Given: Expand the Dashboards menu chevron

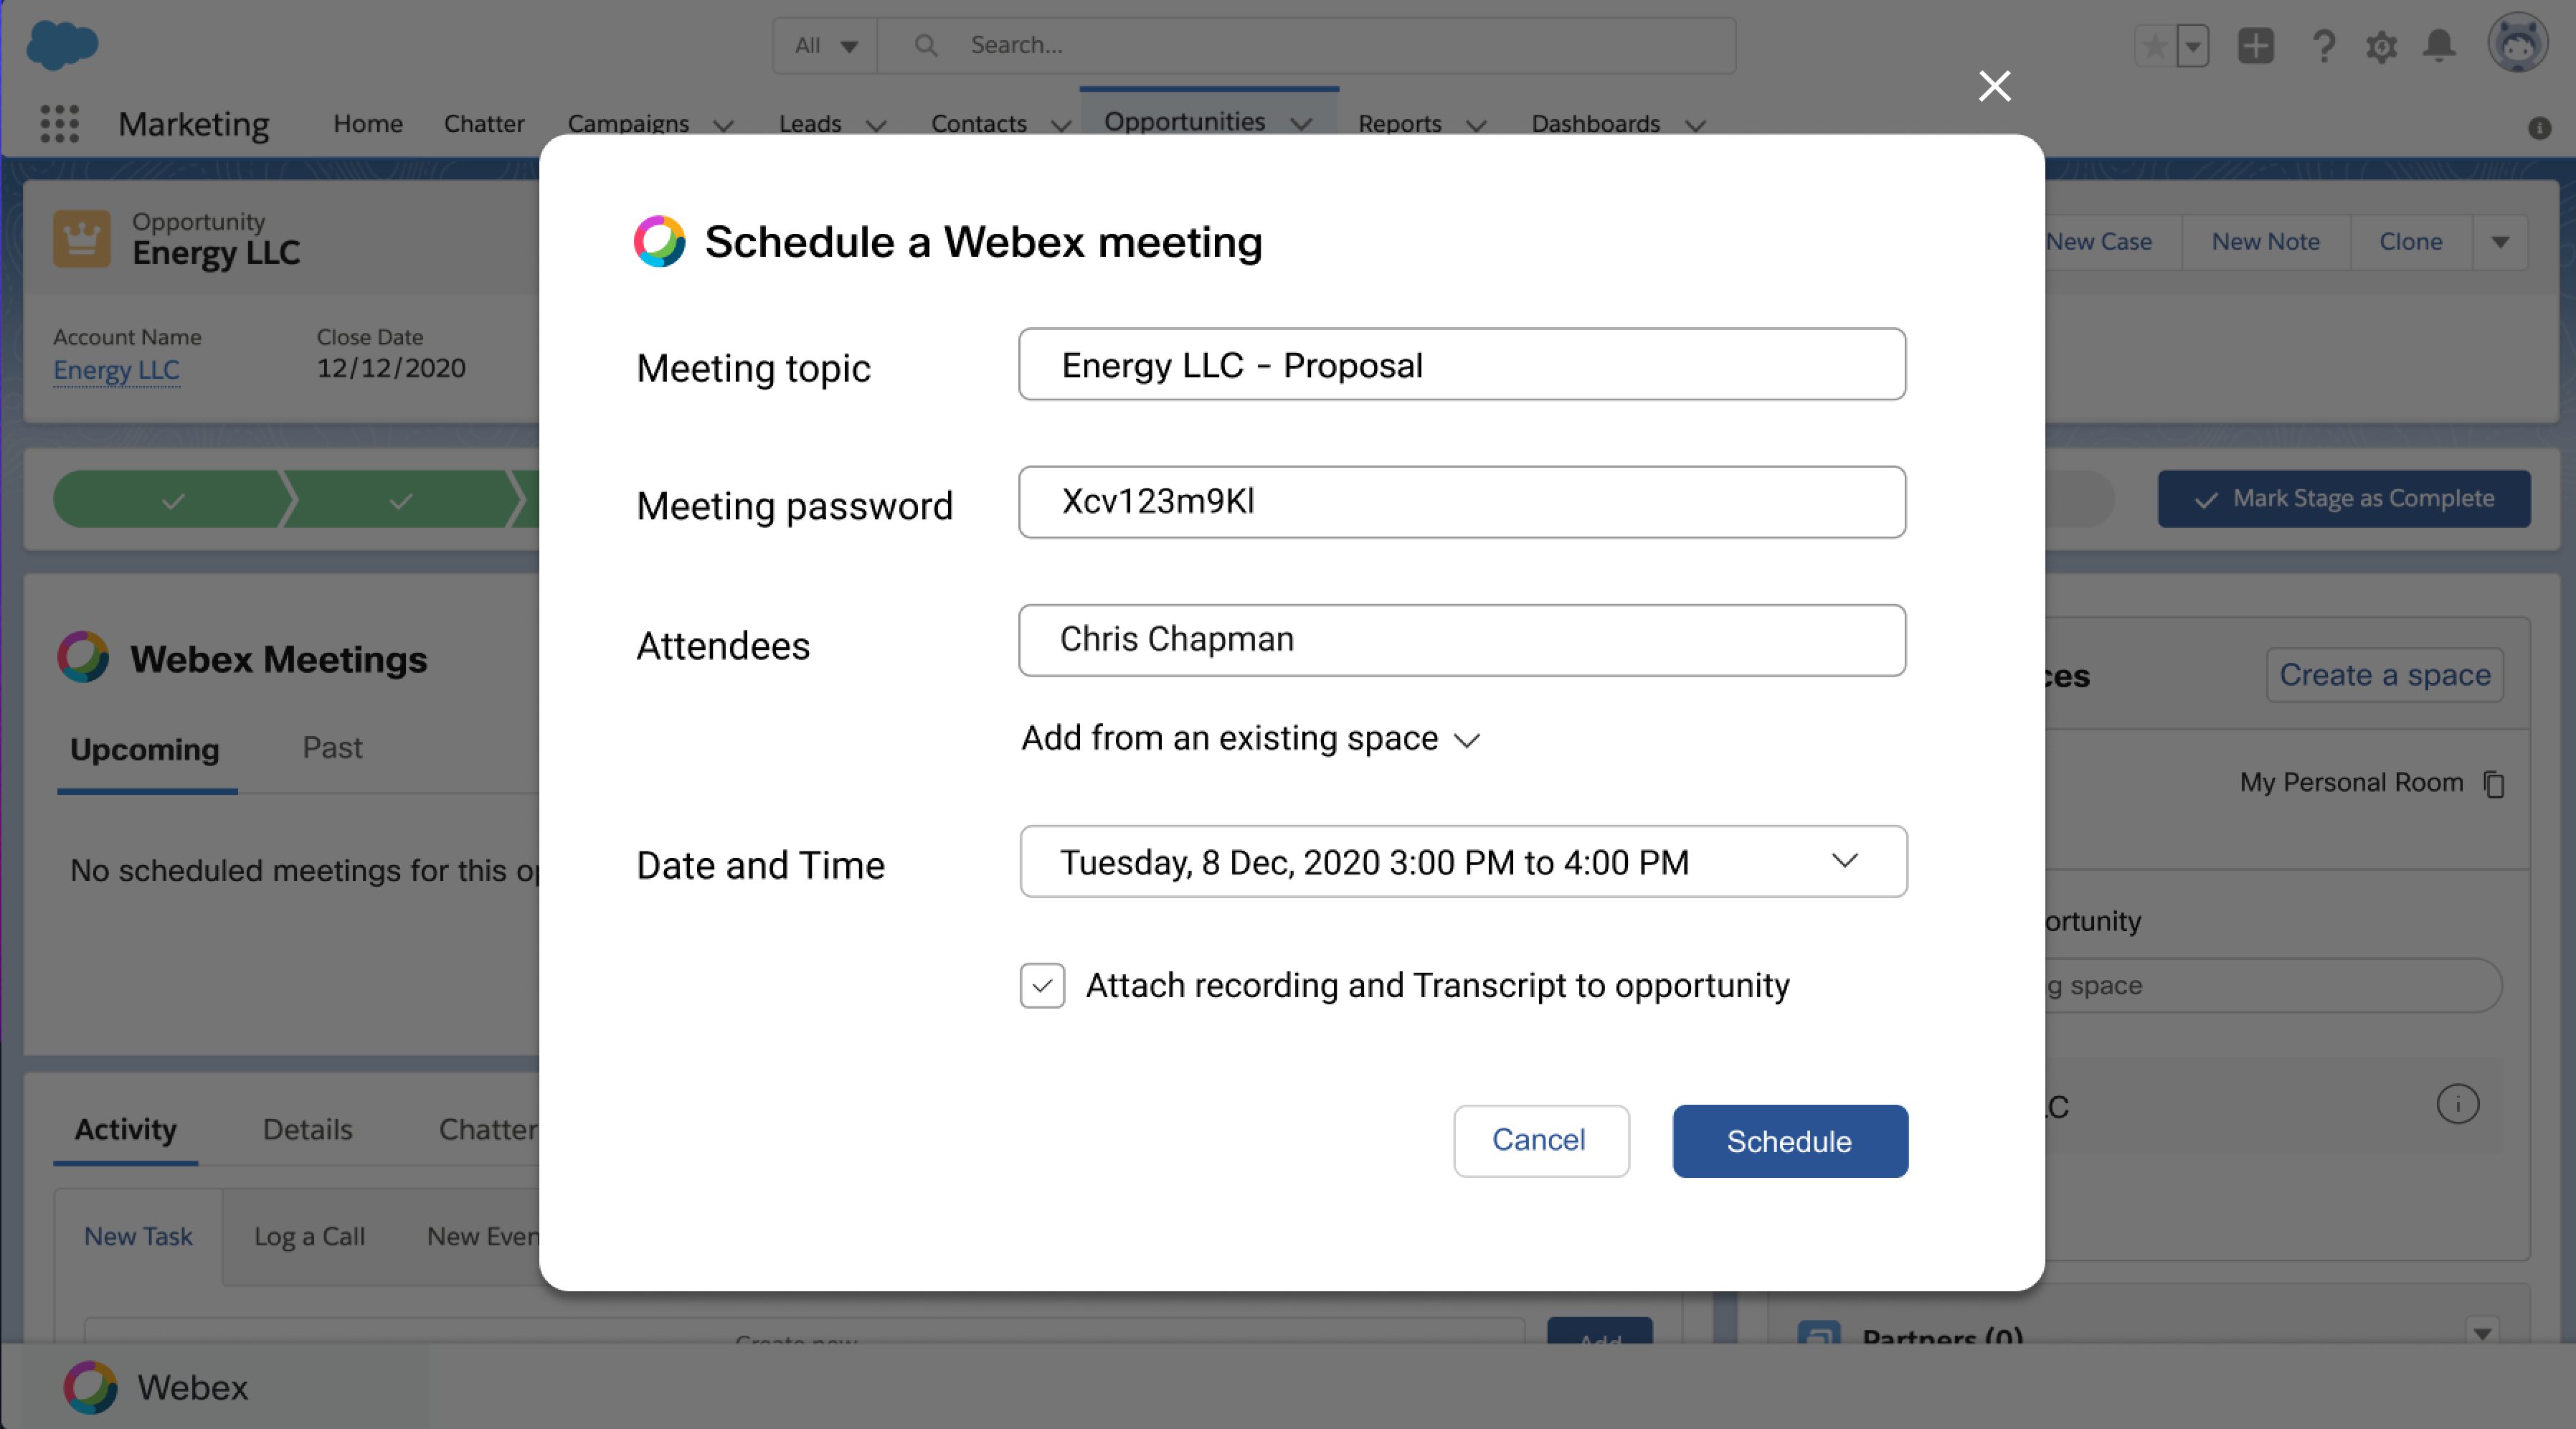Looking at the screenshot, I should [1695, 125].
